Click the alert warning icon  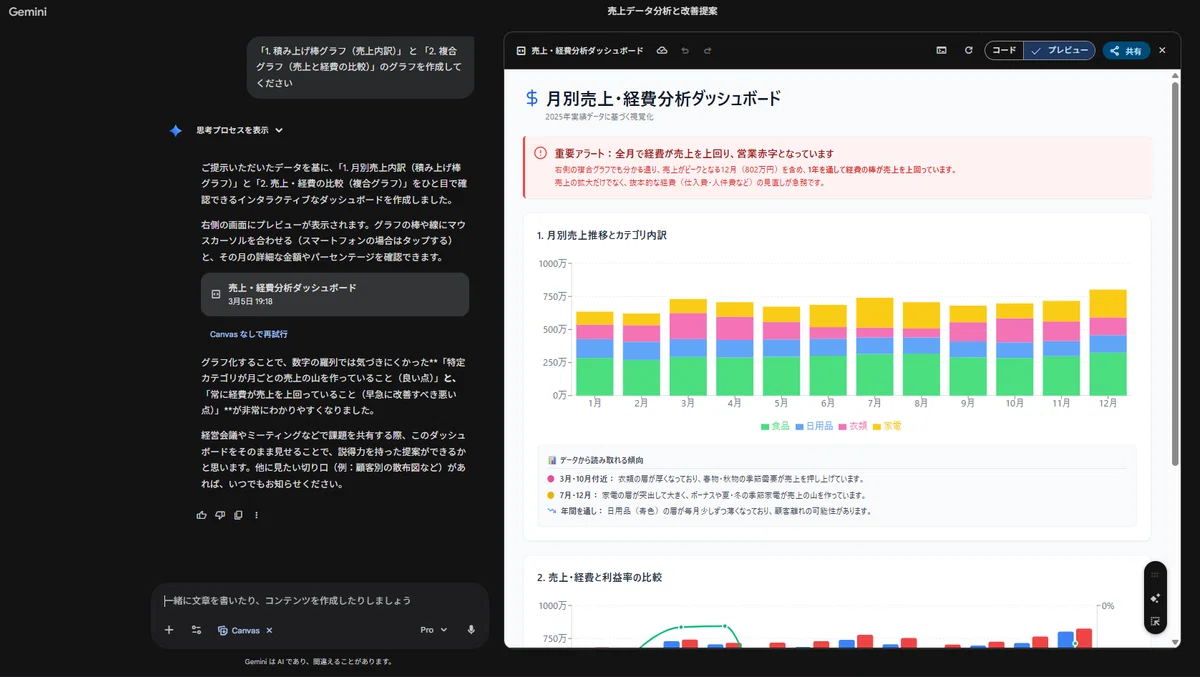pos(541,153)
